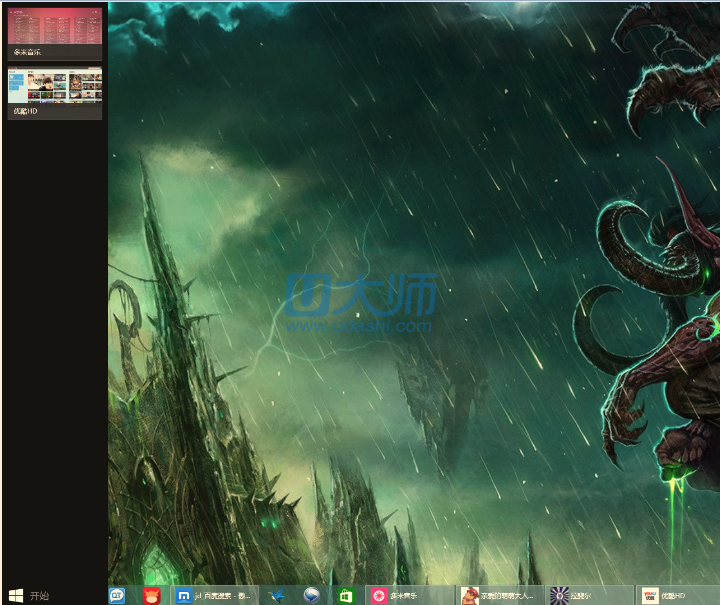This screenshot has height=605, width=720.
Task: Open the blue bird app in taskbar
Action: click(x=277, y=596)
